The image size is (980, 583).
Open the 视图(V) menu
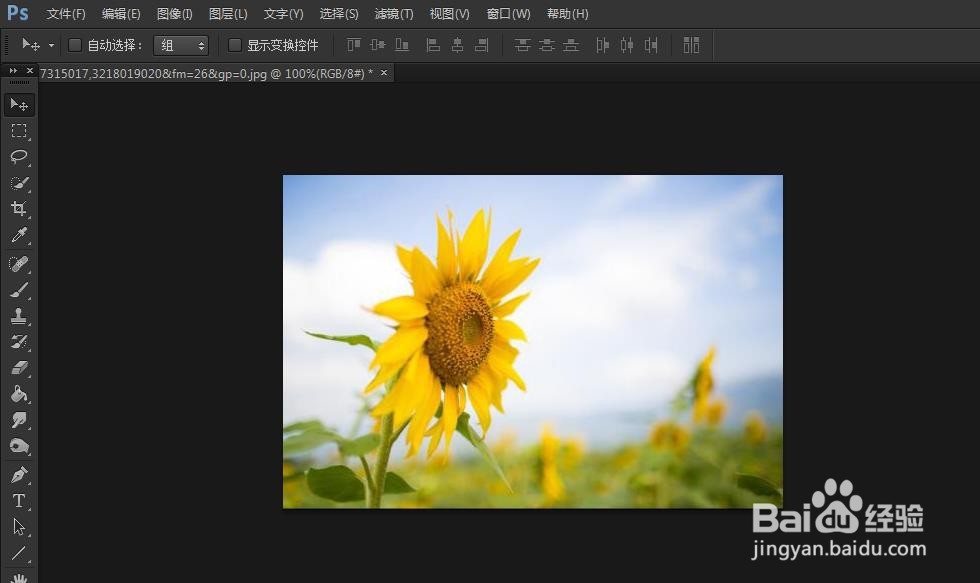click(x=449, y=14)
